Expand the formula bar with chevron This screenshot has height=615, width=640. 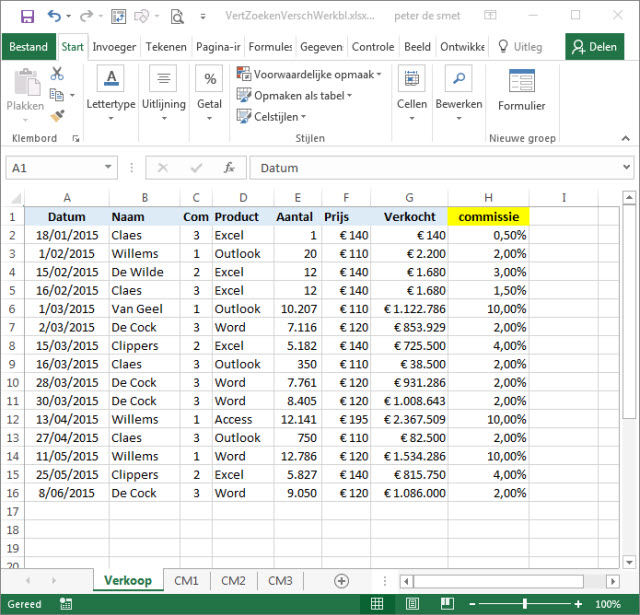click(x=627, y=167)
